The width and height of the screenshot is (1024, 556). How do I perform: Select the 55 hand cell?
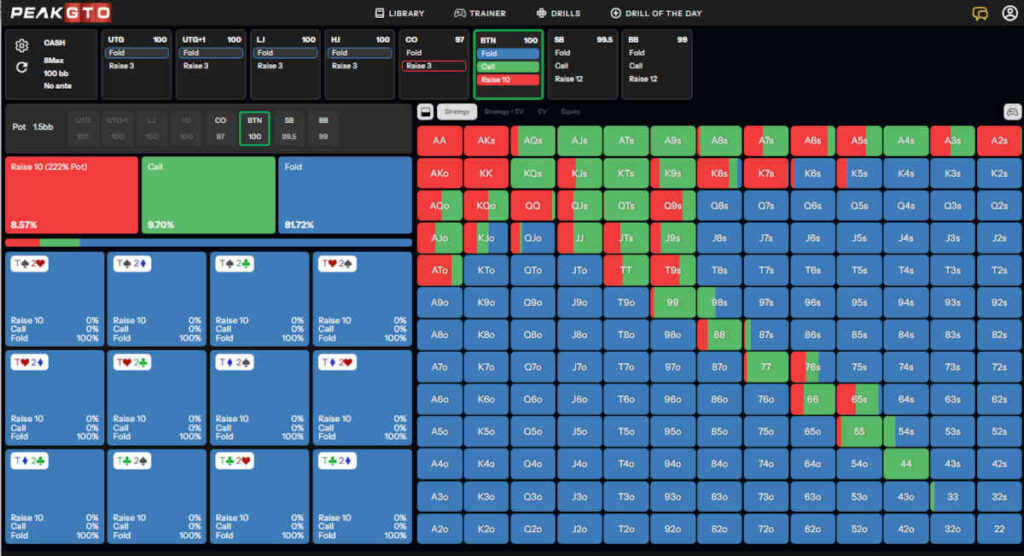859,431
